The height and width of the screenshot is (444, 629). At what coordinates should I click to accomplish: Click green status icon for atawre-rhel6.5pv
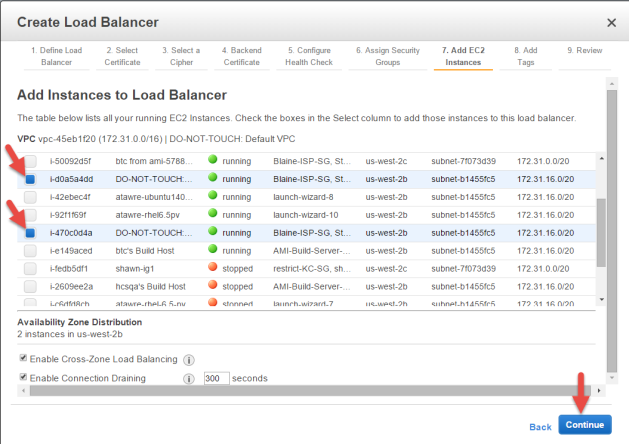pyautogui.click(x=213, y=213)
